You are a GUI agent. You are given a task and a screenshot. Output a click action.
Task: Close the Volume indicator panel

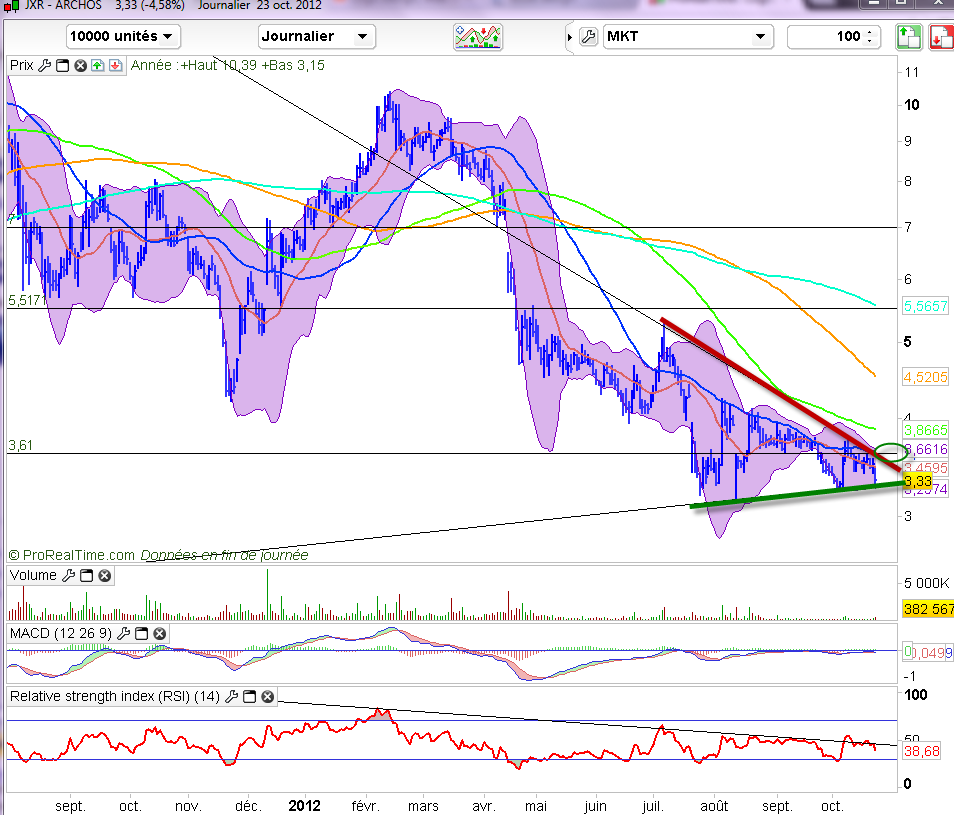(x=104, y=576)
